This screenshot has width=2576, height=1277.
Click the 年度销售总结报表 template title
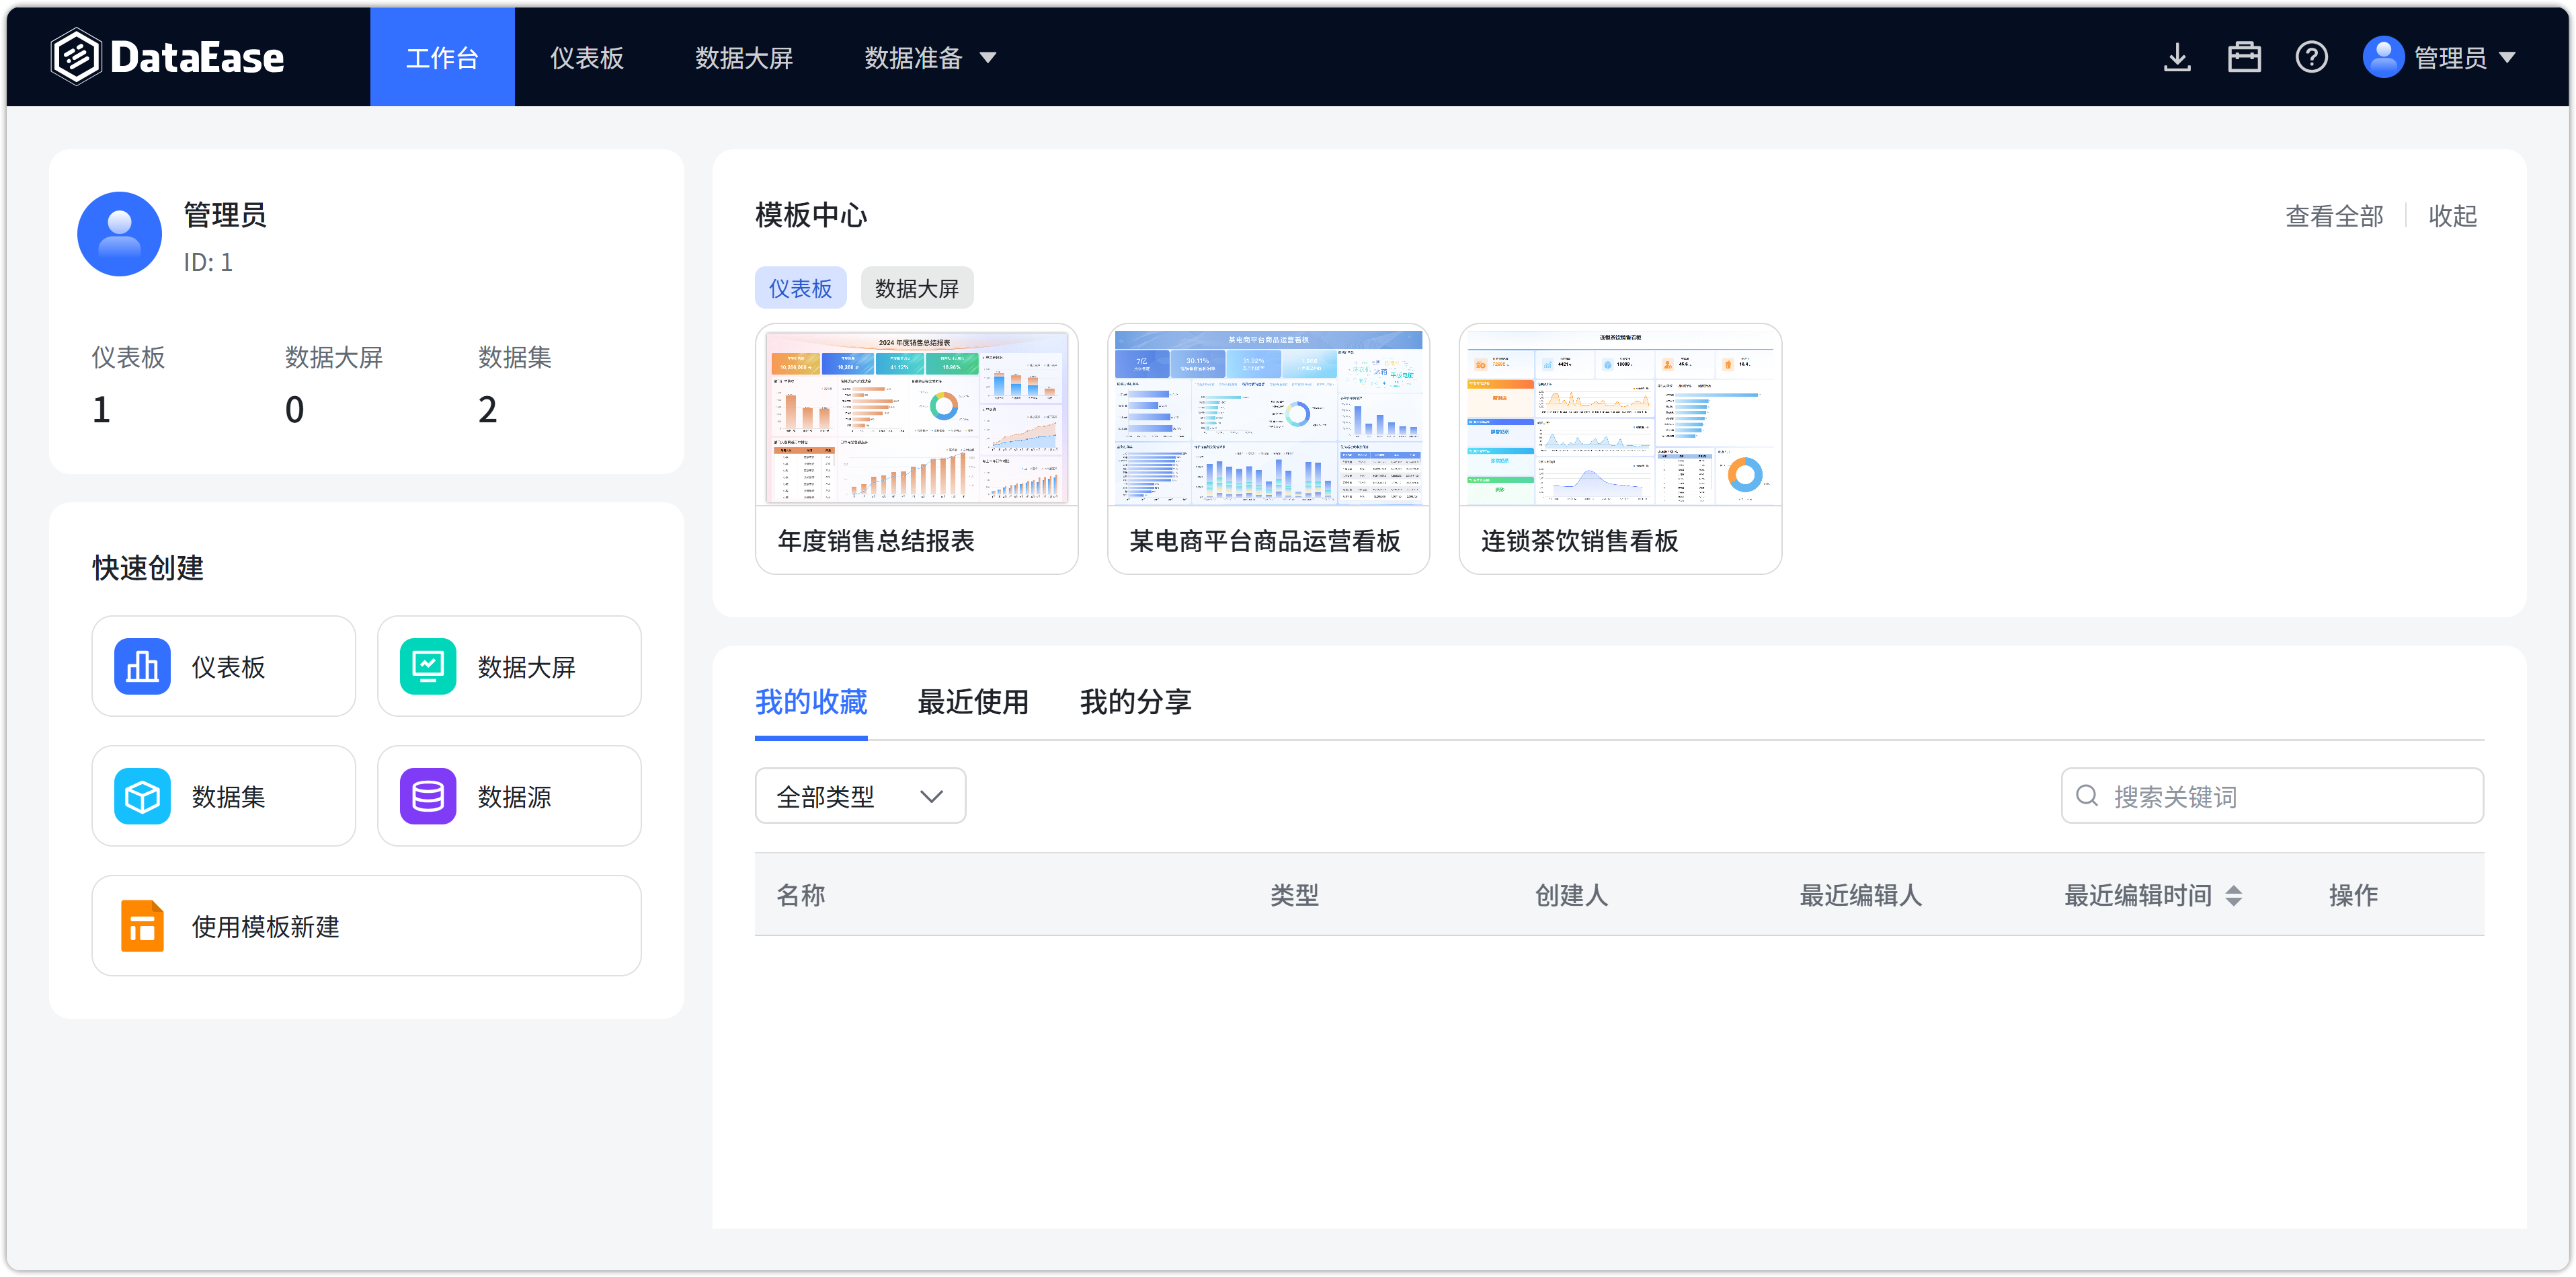pyautogui.click(x=876, y=541)
